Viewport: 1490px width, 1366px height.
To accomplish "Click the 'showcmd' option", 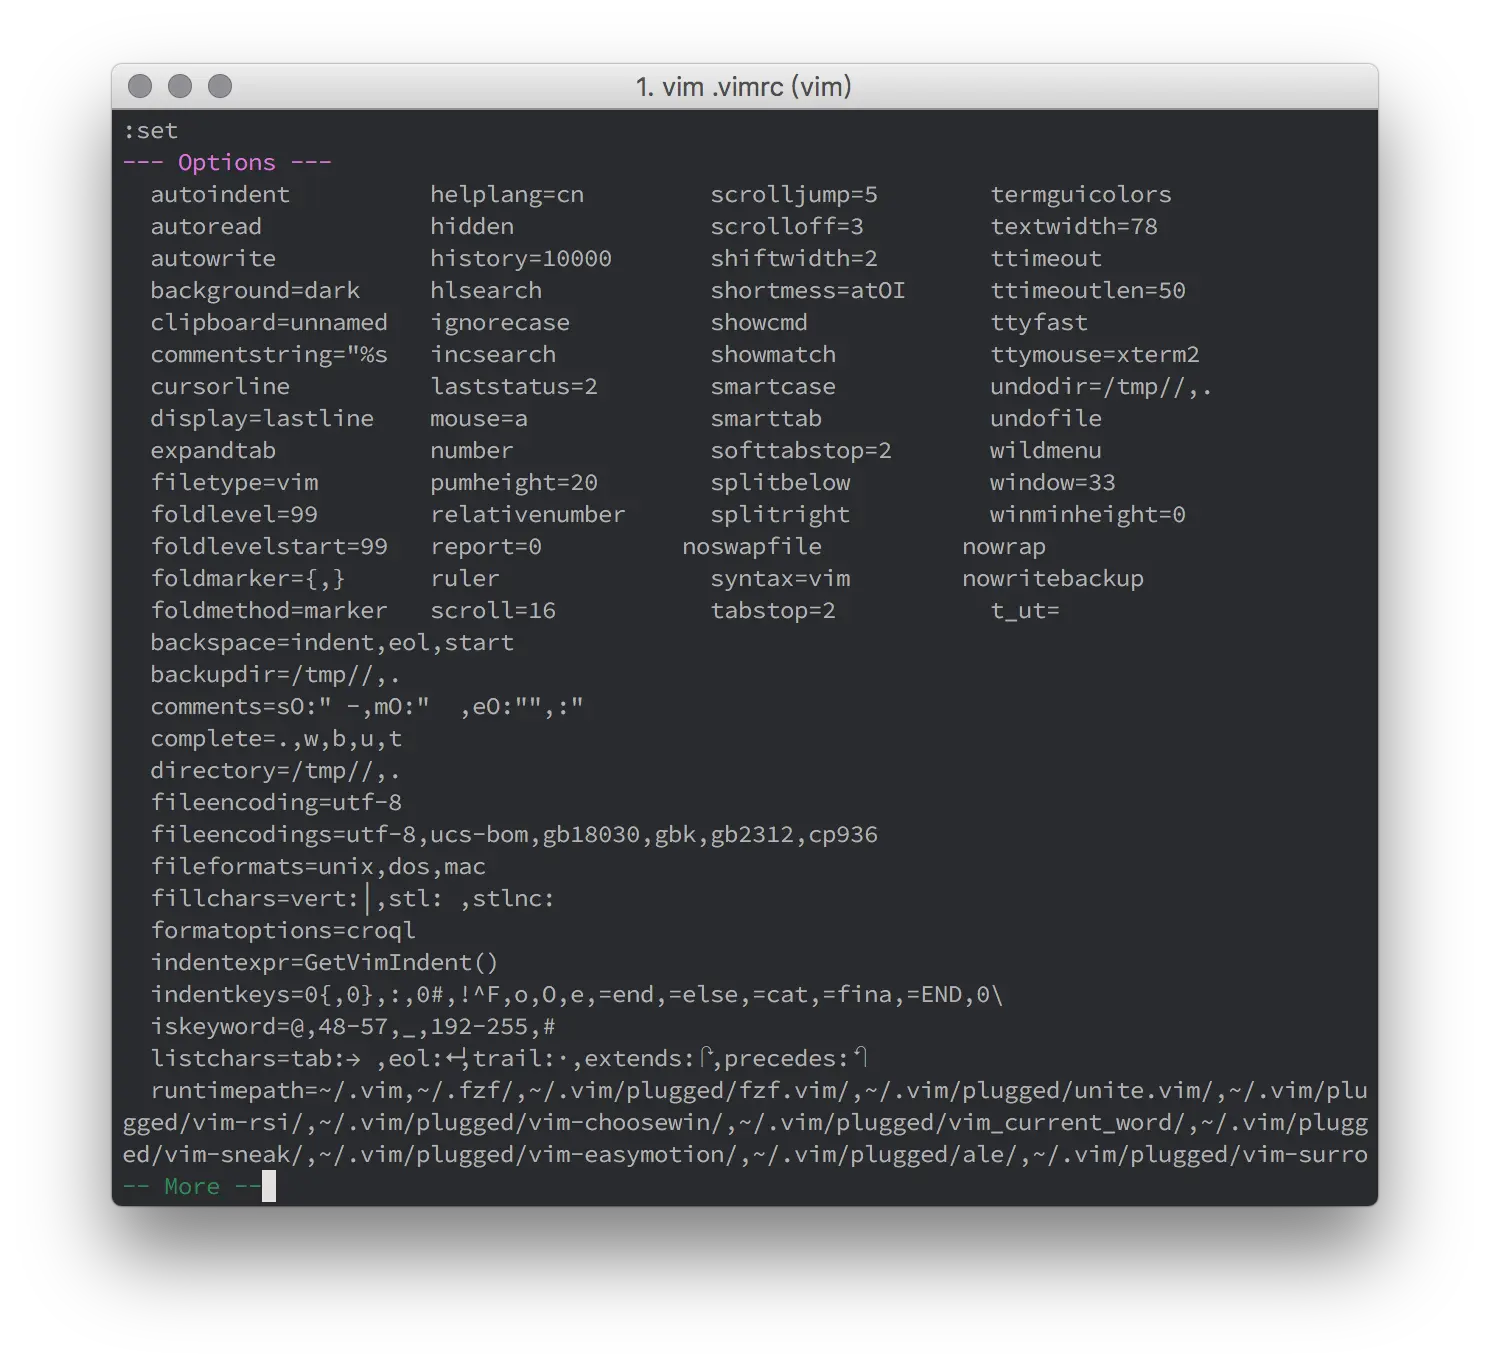I will click(759, 323).
